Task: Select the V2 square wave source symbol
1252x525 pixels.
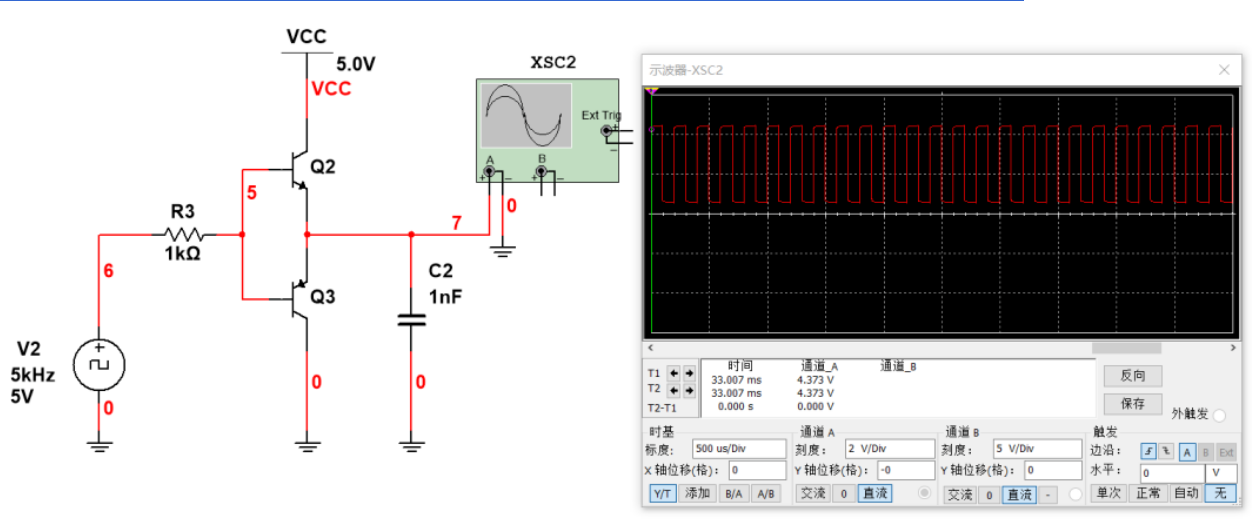Action: click(x=99, y=365)
